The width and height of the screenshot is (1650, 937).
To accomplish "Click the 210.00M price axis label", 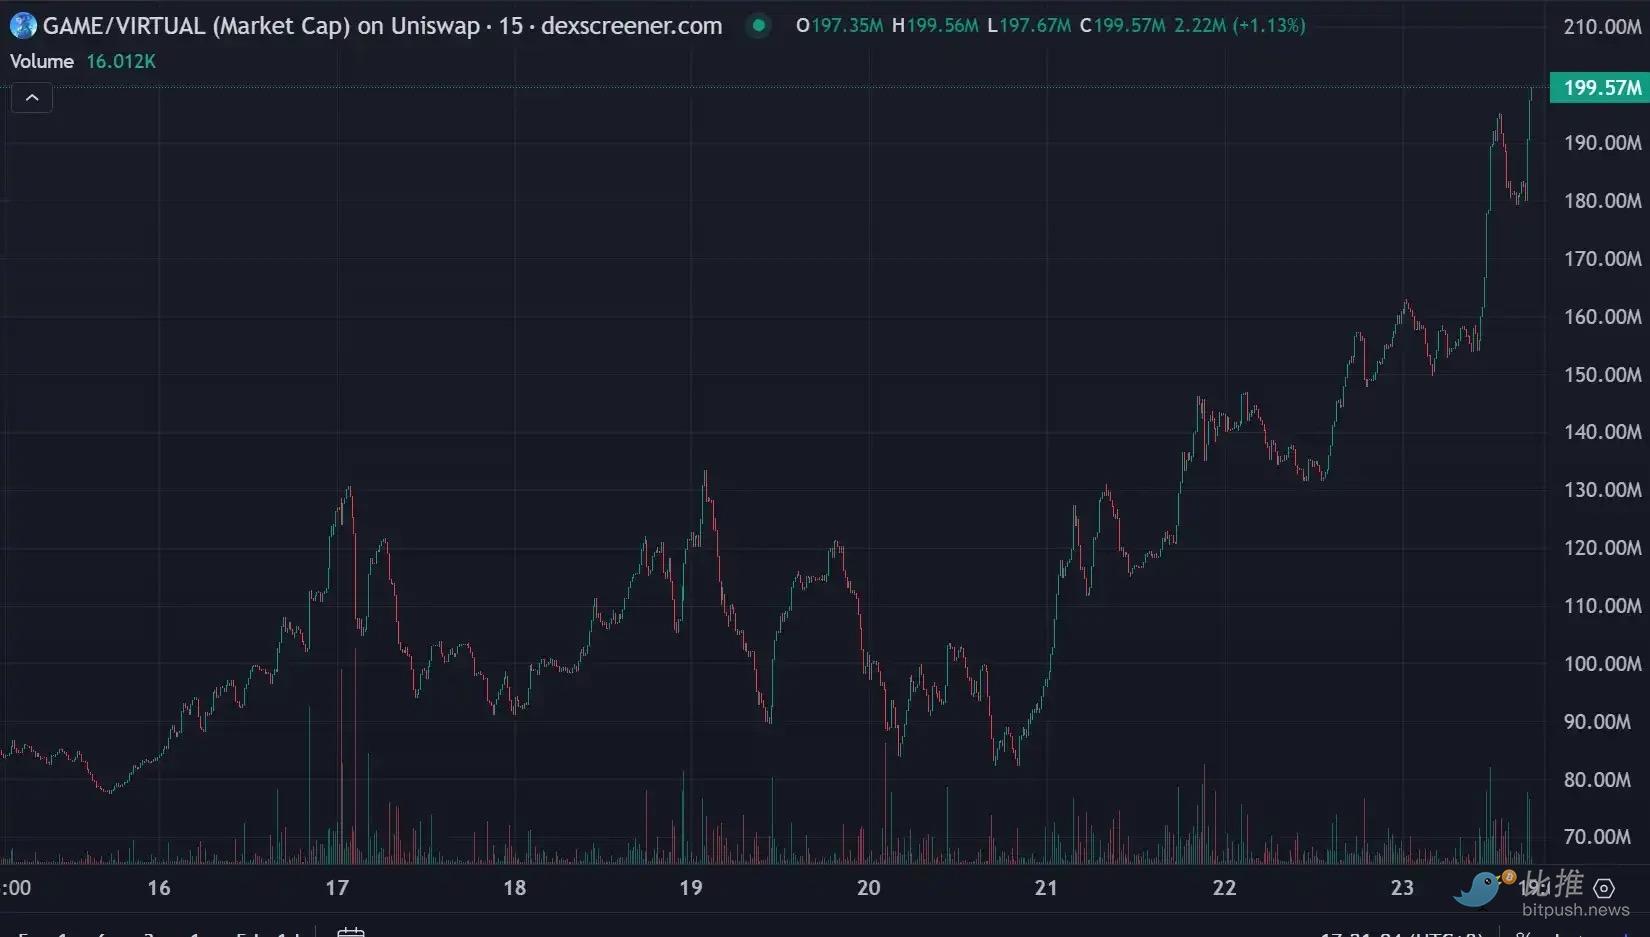I will click(x=1602, y=27).
